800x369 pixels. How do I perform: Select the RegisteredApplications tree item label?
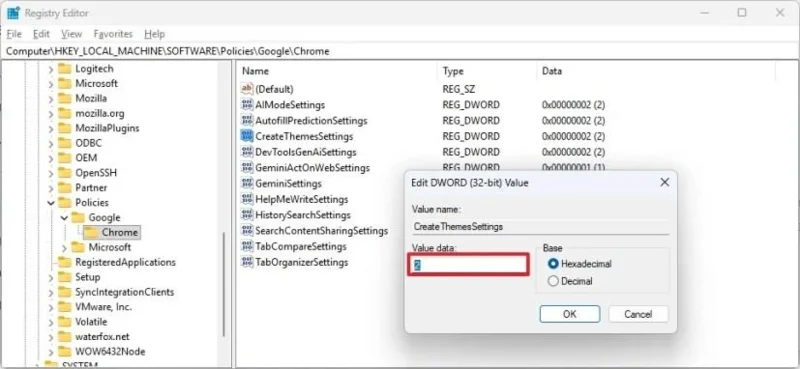point(126,262)
